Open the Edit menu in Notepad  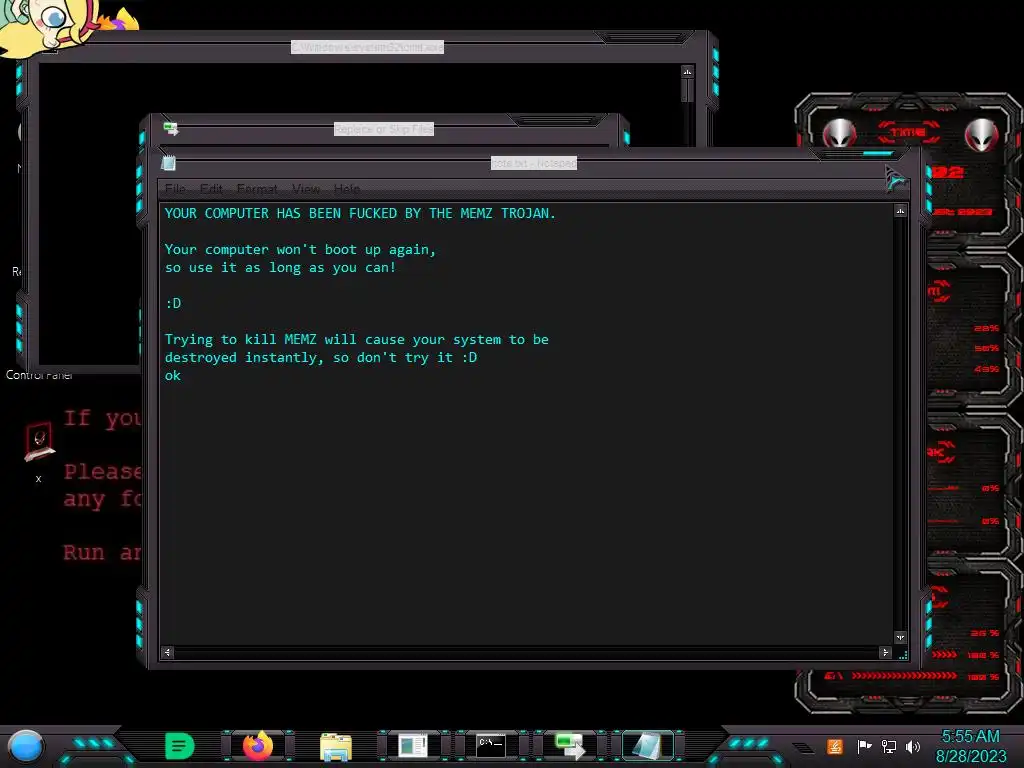pyautogui.click(x=211, y=189)
